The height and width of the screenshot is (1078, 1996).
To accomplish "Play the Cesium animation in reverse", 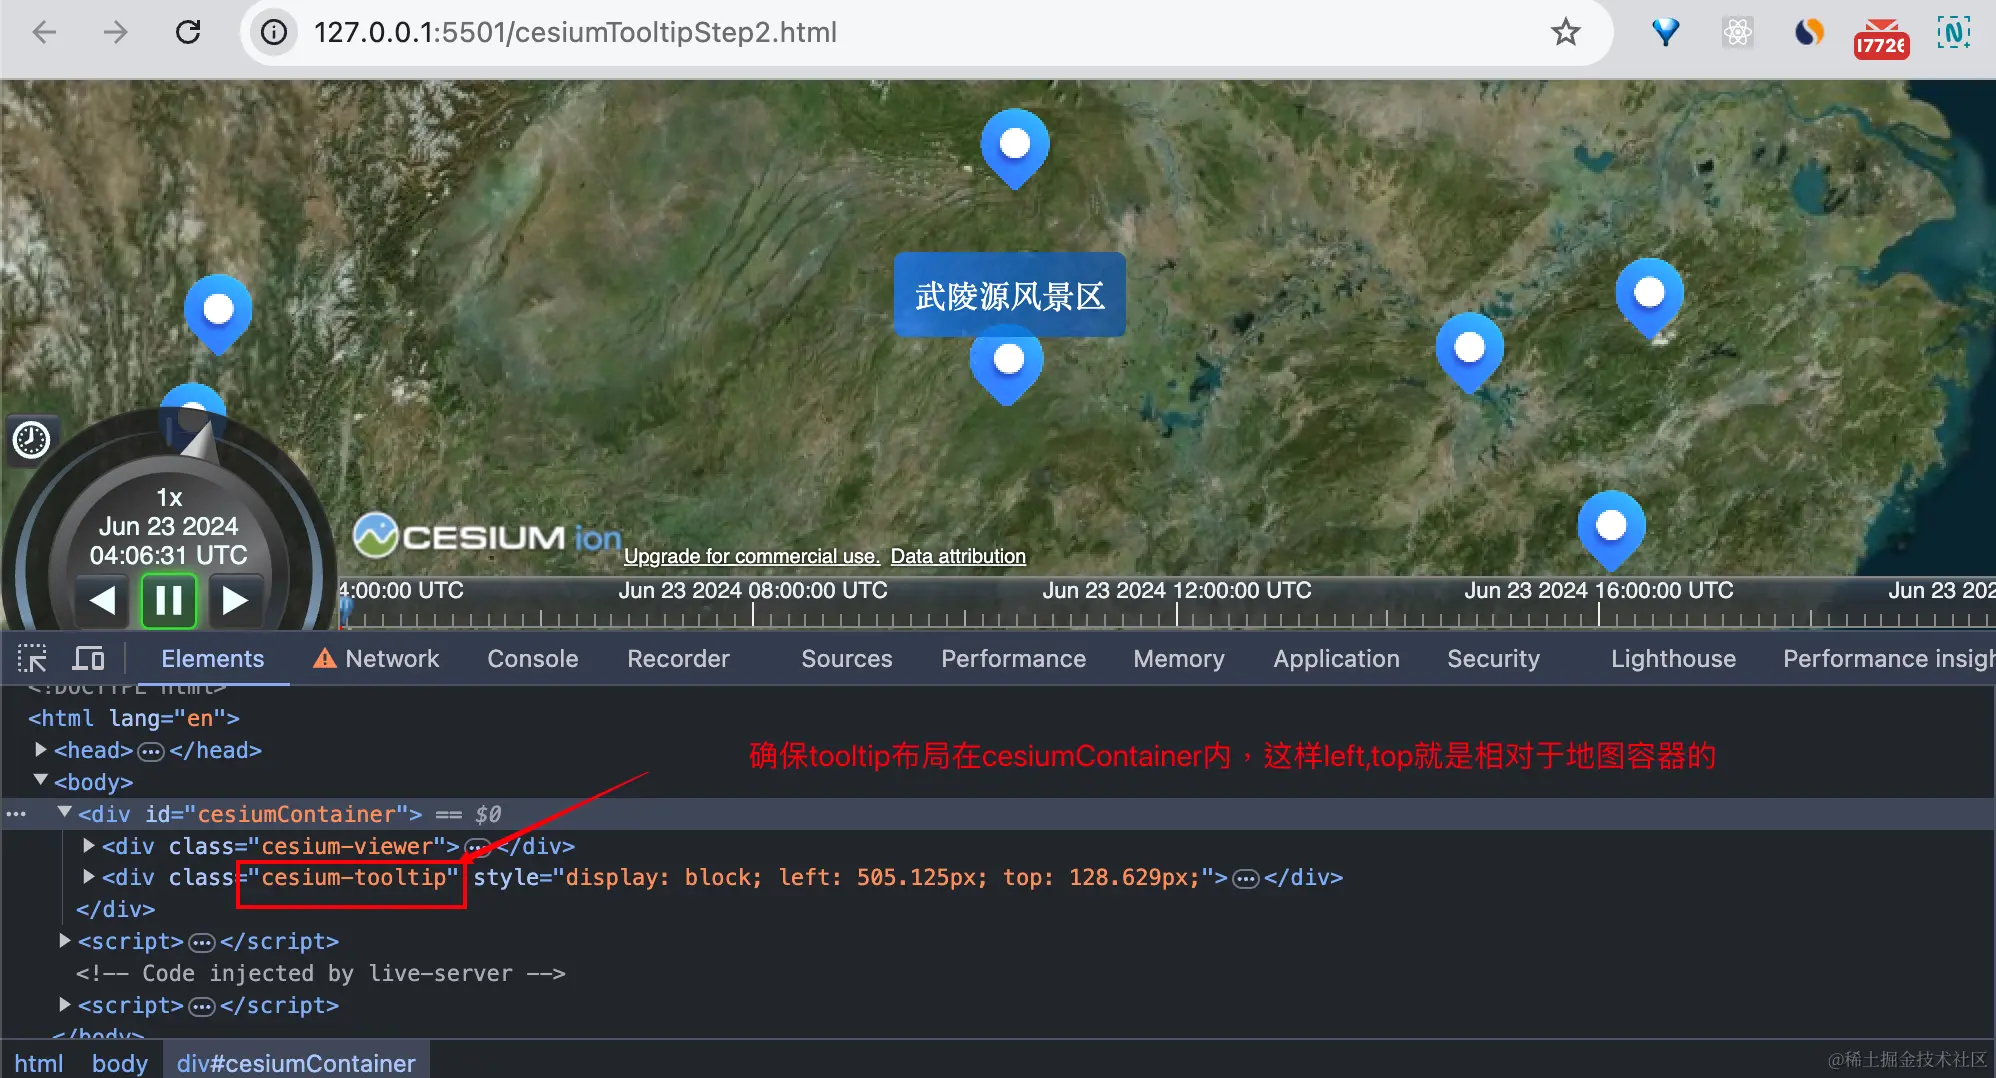I will pos(102,600).
